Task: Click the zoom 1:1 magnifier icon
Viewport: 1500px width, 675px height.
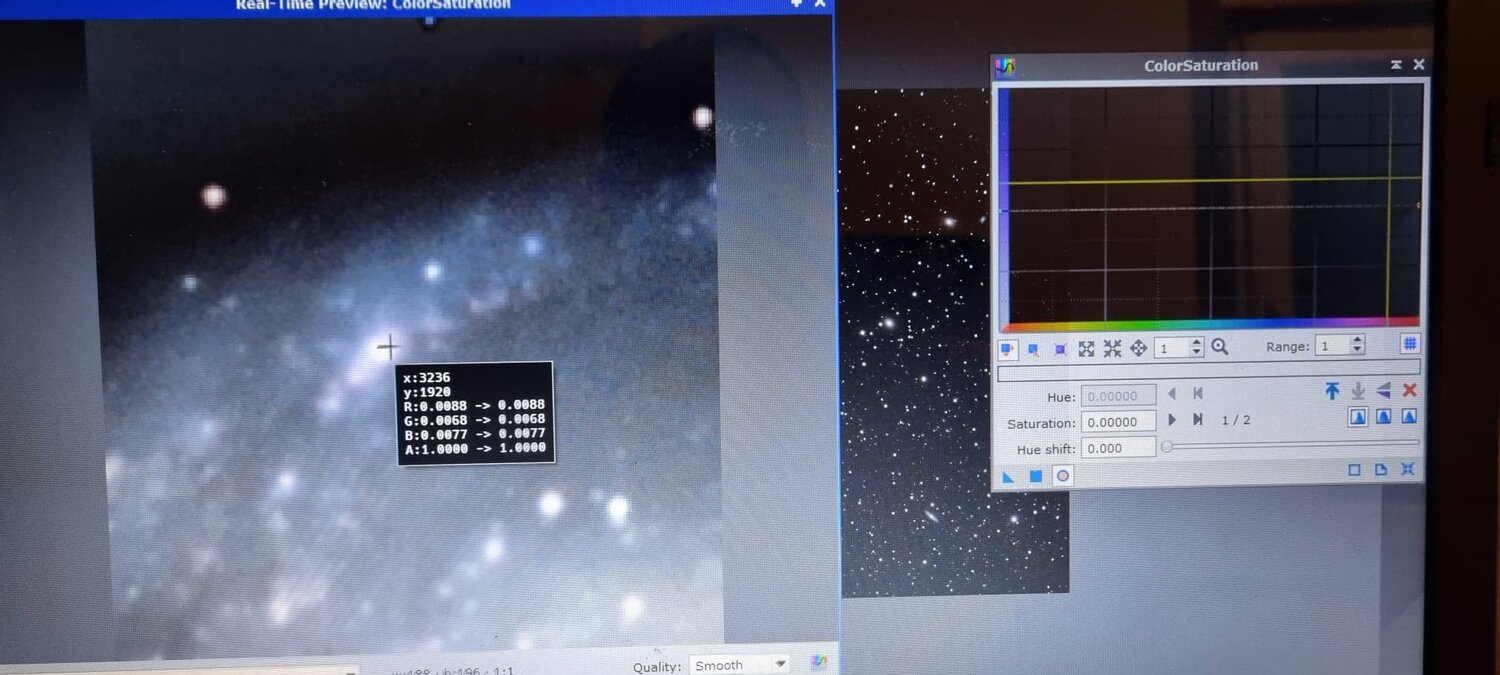Action: [x=1220, y=347]
